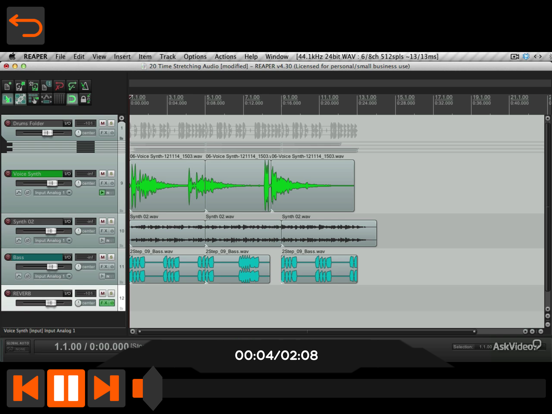
Task: Arm the Bass track for recording
Action: click(8, 257)
